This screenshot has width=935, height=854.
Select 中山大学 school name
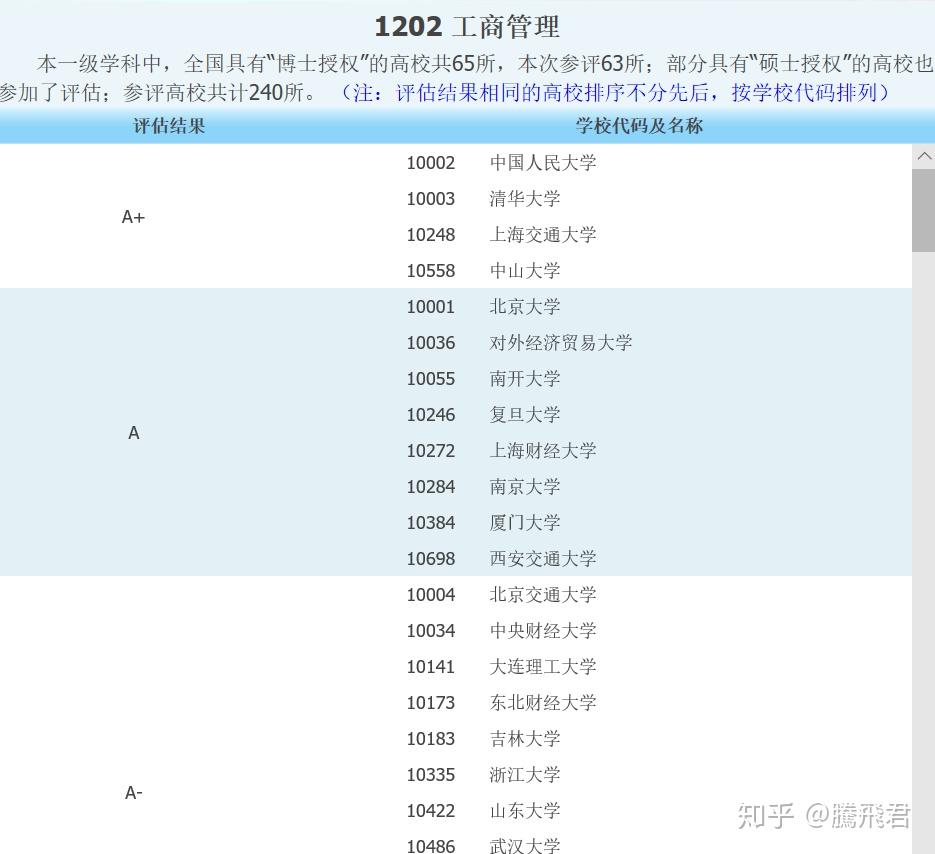525,270
